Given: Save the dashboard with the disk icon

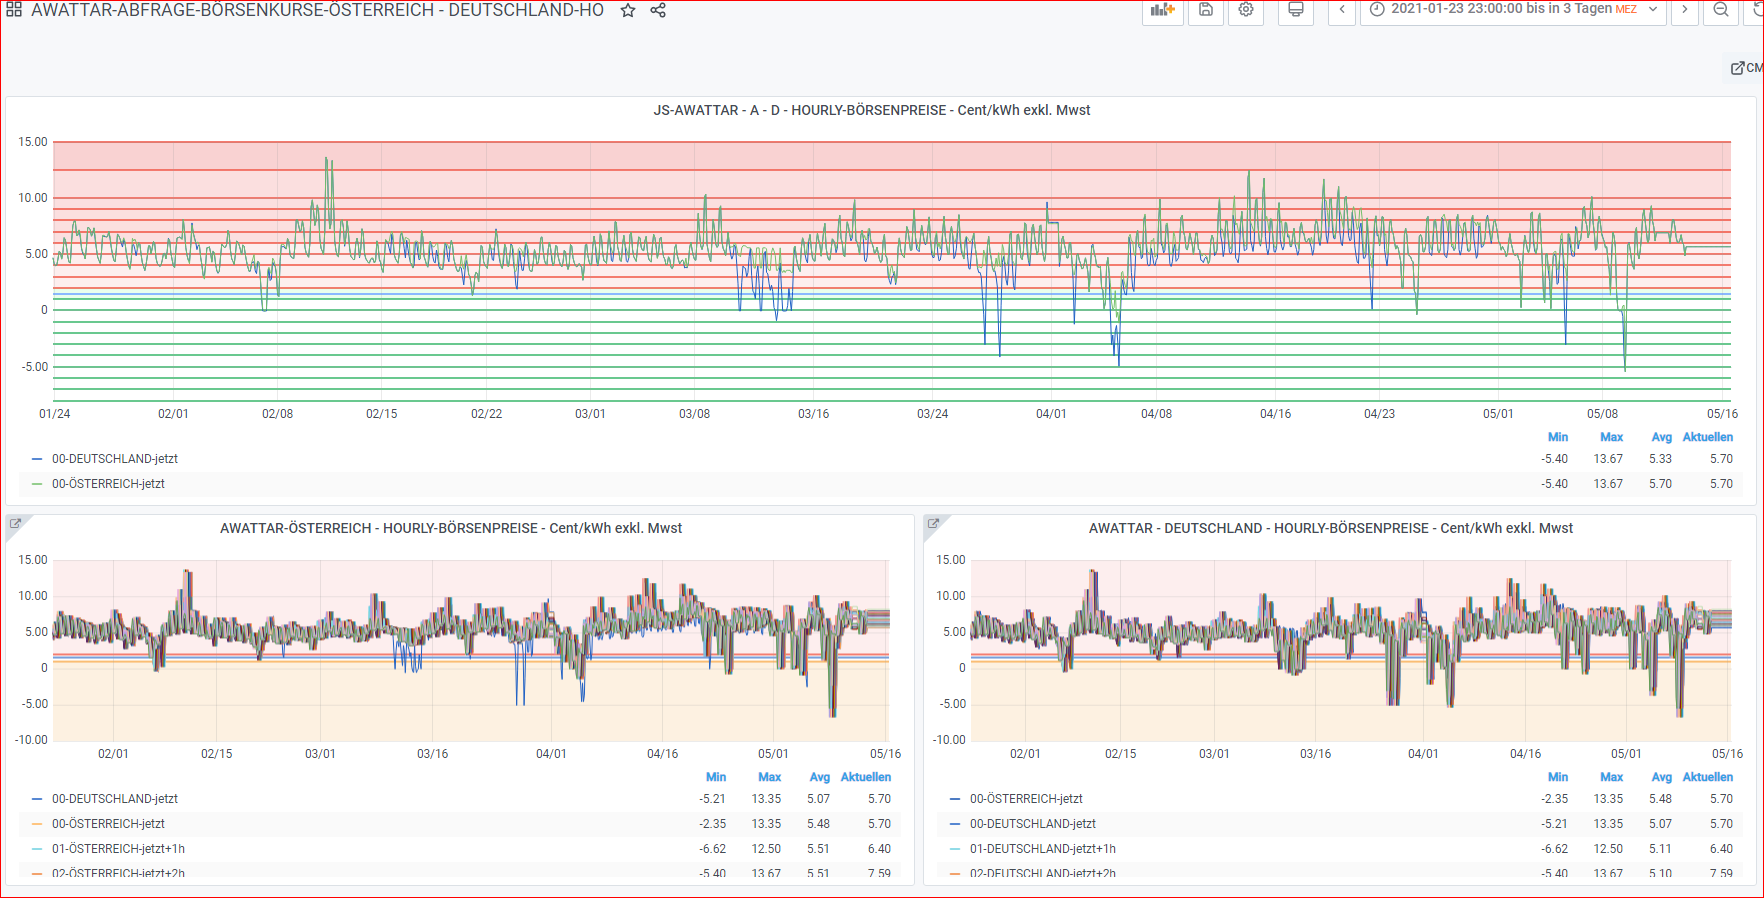Looking at the screenshot, I should click(1206, 10).
